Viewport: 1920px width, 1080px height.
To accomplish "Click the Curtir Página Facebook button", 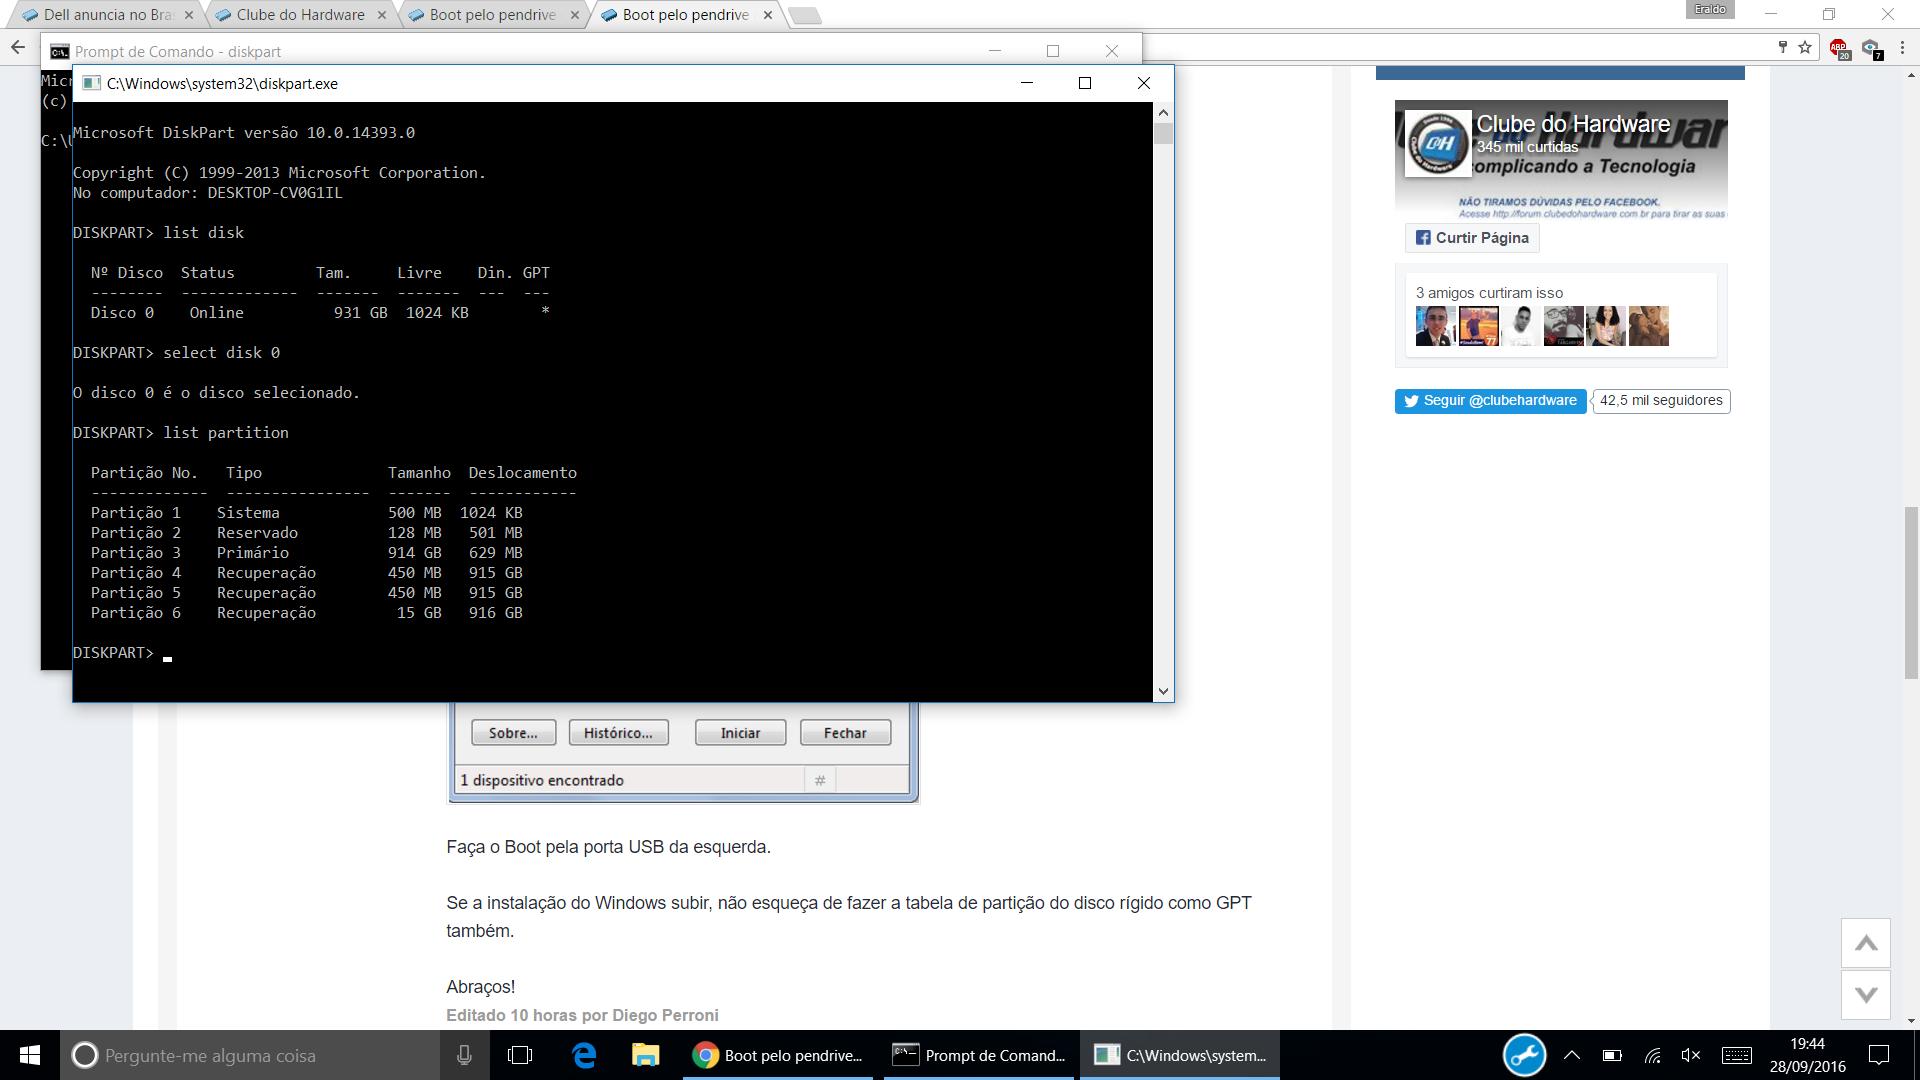I will pyautogui.click(x=1472, y=238).
